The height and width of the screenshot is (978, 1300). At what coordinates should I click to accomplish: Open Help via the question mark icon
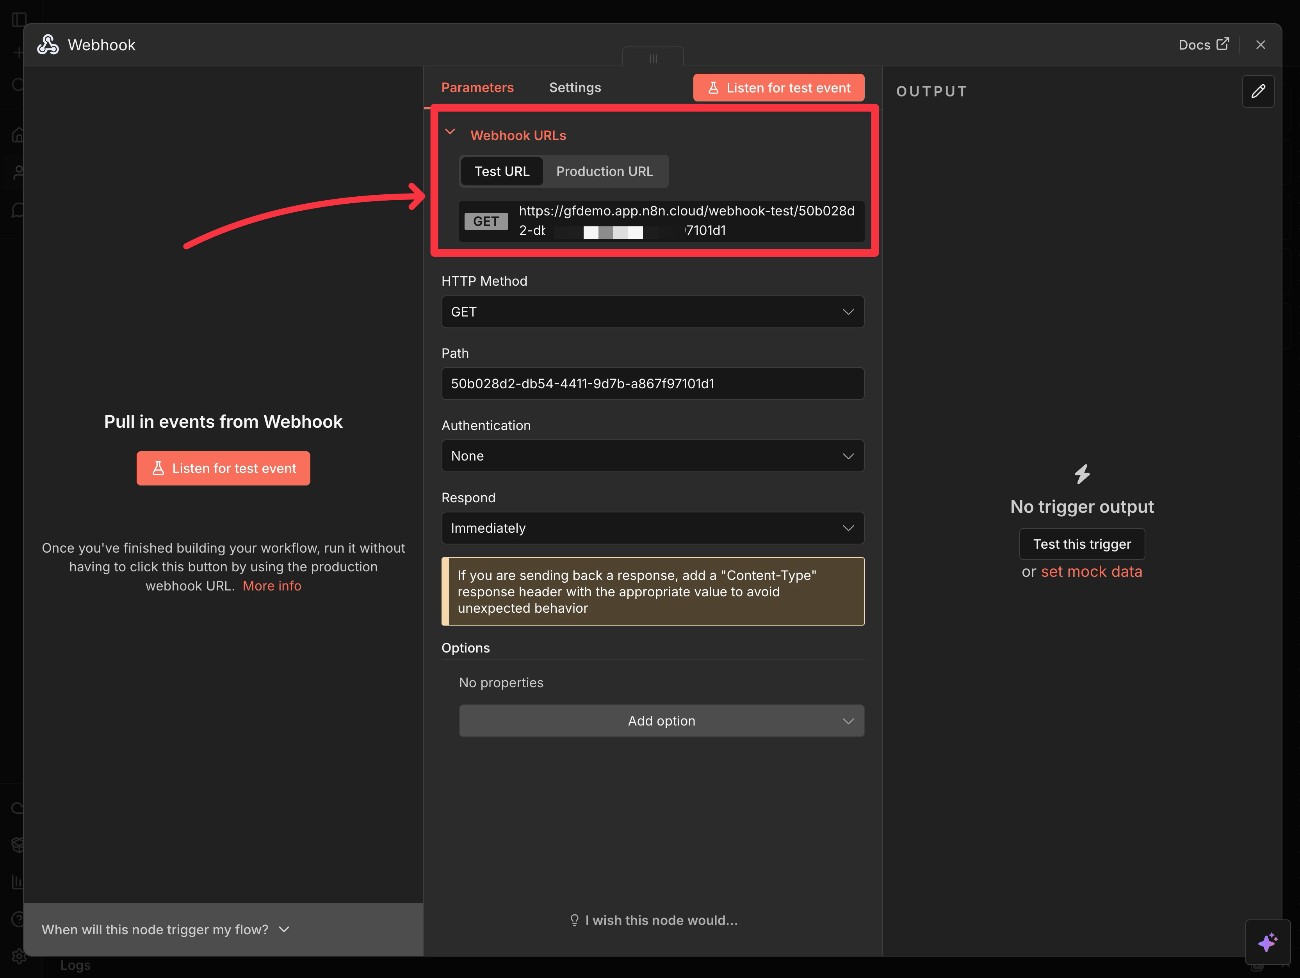coord(16,918)
